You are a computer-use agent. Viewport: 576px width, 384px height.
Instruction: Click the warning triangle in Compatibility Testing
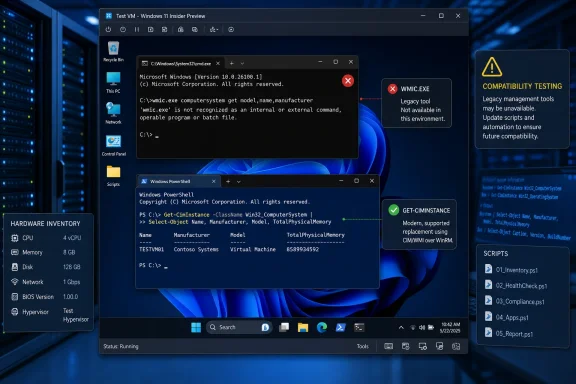[x=492, y=67]
